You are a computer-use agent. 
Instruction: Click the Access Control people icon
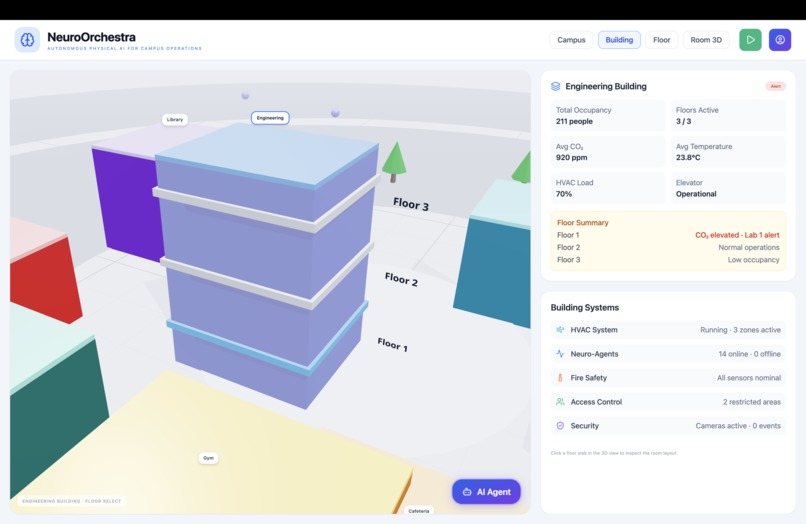pos(560,402)
